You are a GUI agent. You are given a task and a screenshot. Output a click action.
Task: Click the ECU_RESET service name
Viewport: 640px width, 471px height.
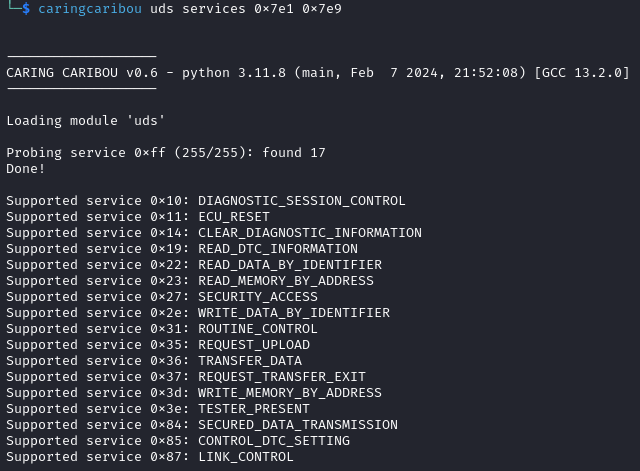coord(233,217)
